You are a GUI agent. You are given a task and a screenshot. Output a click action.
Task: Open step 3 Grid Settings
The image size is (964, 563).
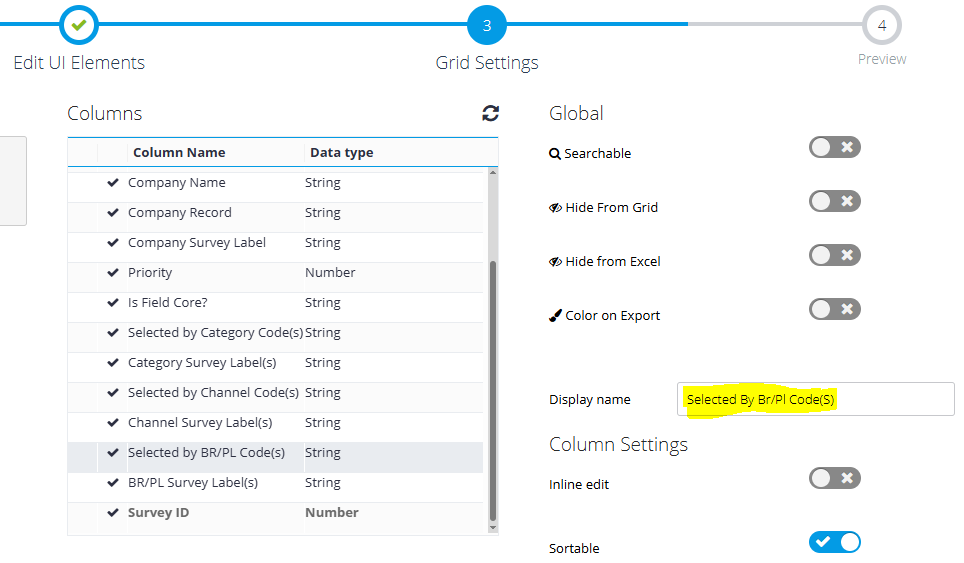[x=487, y=25]
